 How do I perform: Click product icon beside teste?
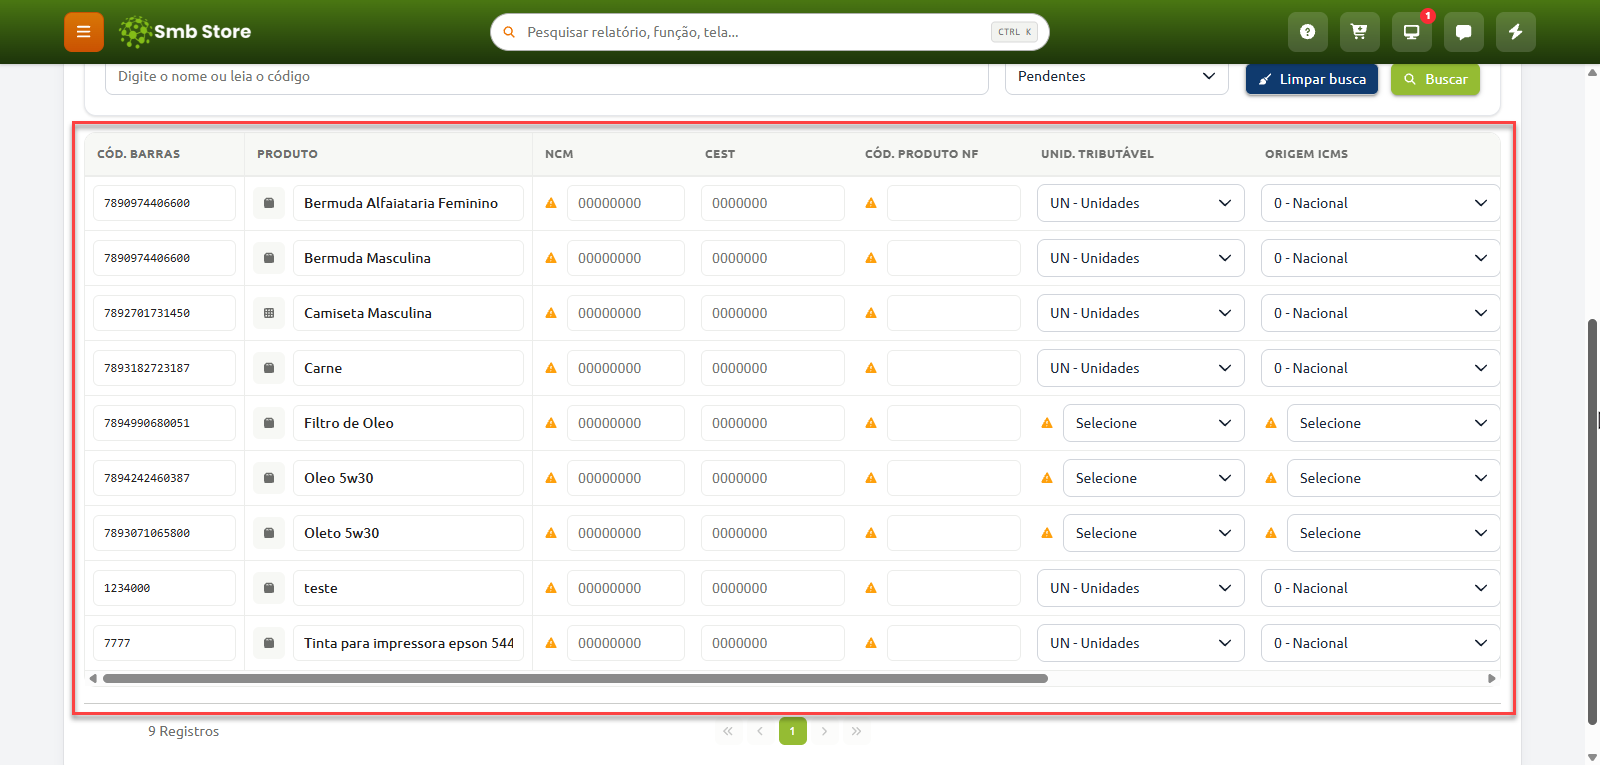pos(269,588)
